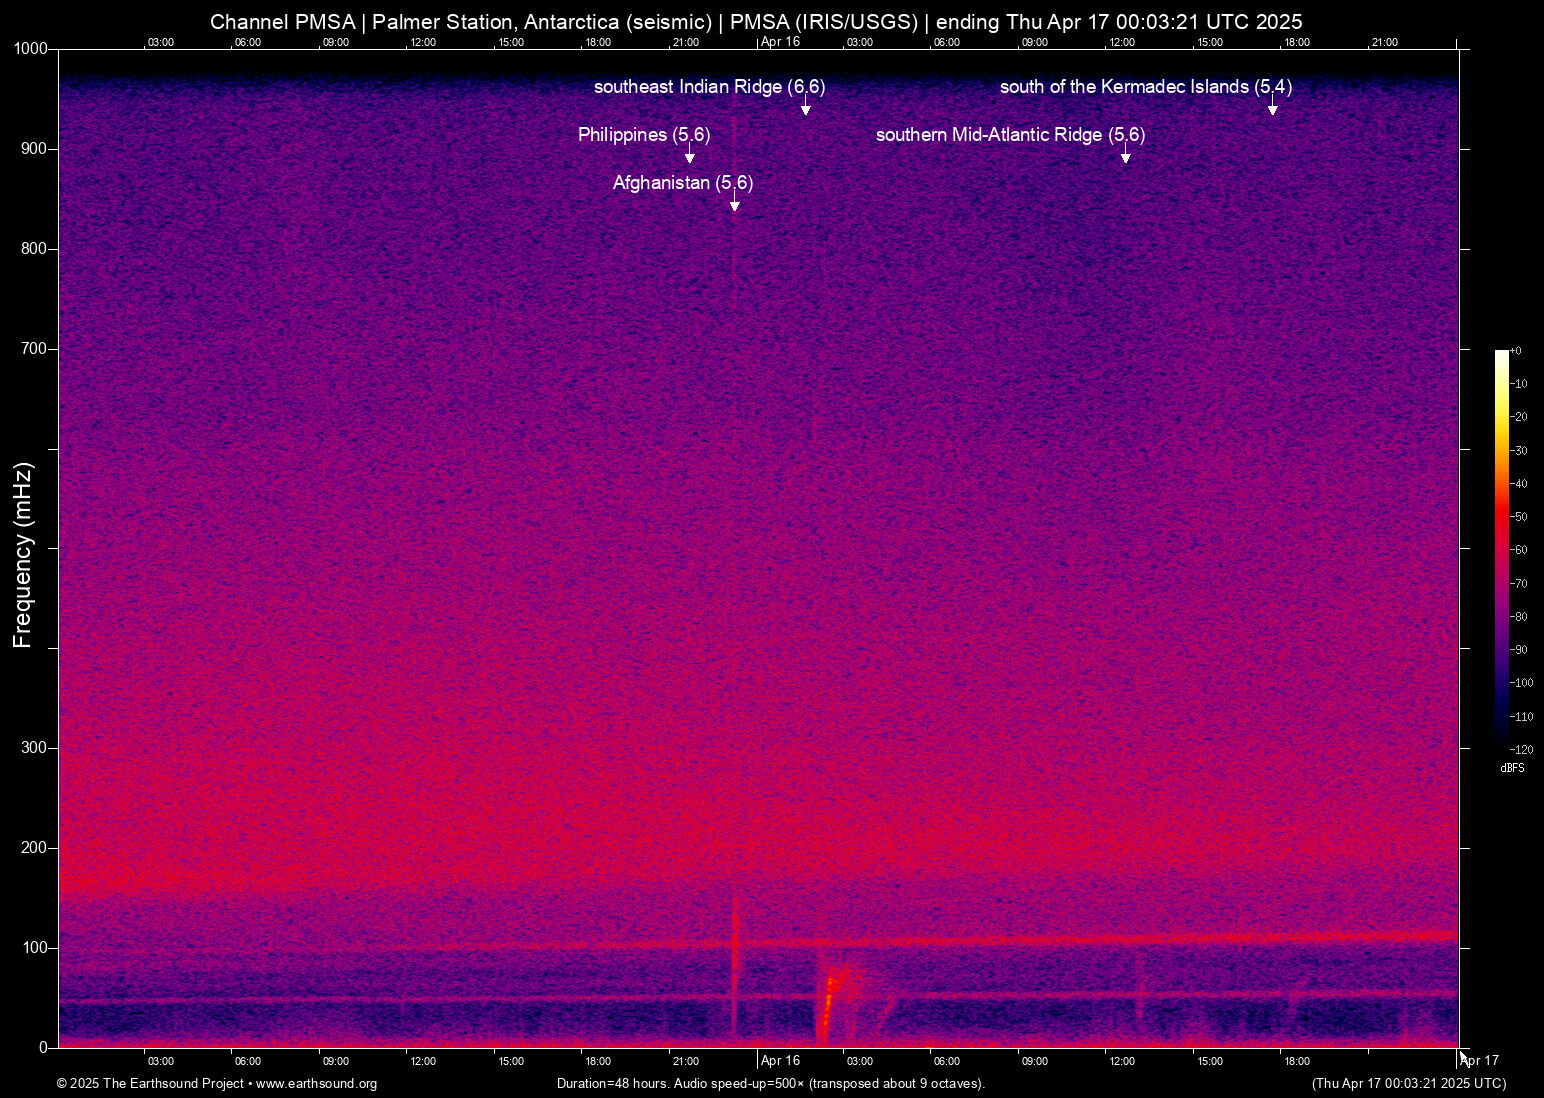Click the Kermadec Islands event arrow marker

point(1272,108)
